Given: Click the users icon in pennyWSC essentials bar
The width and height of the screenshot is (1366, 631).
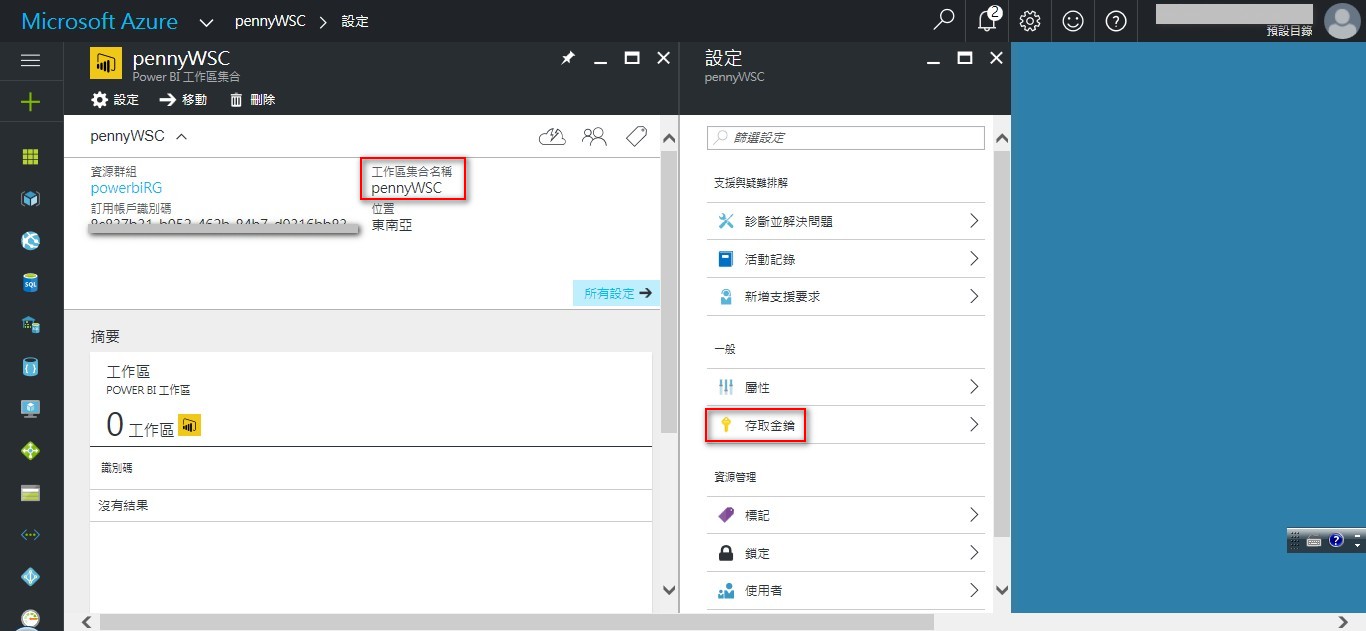Looking at the screenshot, I should (x=594, y=137).
